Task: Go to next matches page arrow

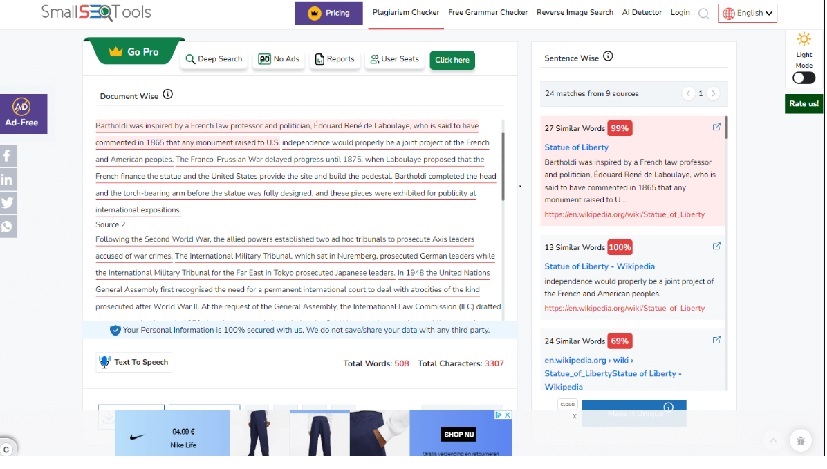Action: [713, 93]
